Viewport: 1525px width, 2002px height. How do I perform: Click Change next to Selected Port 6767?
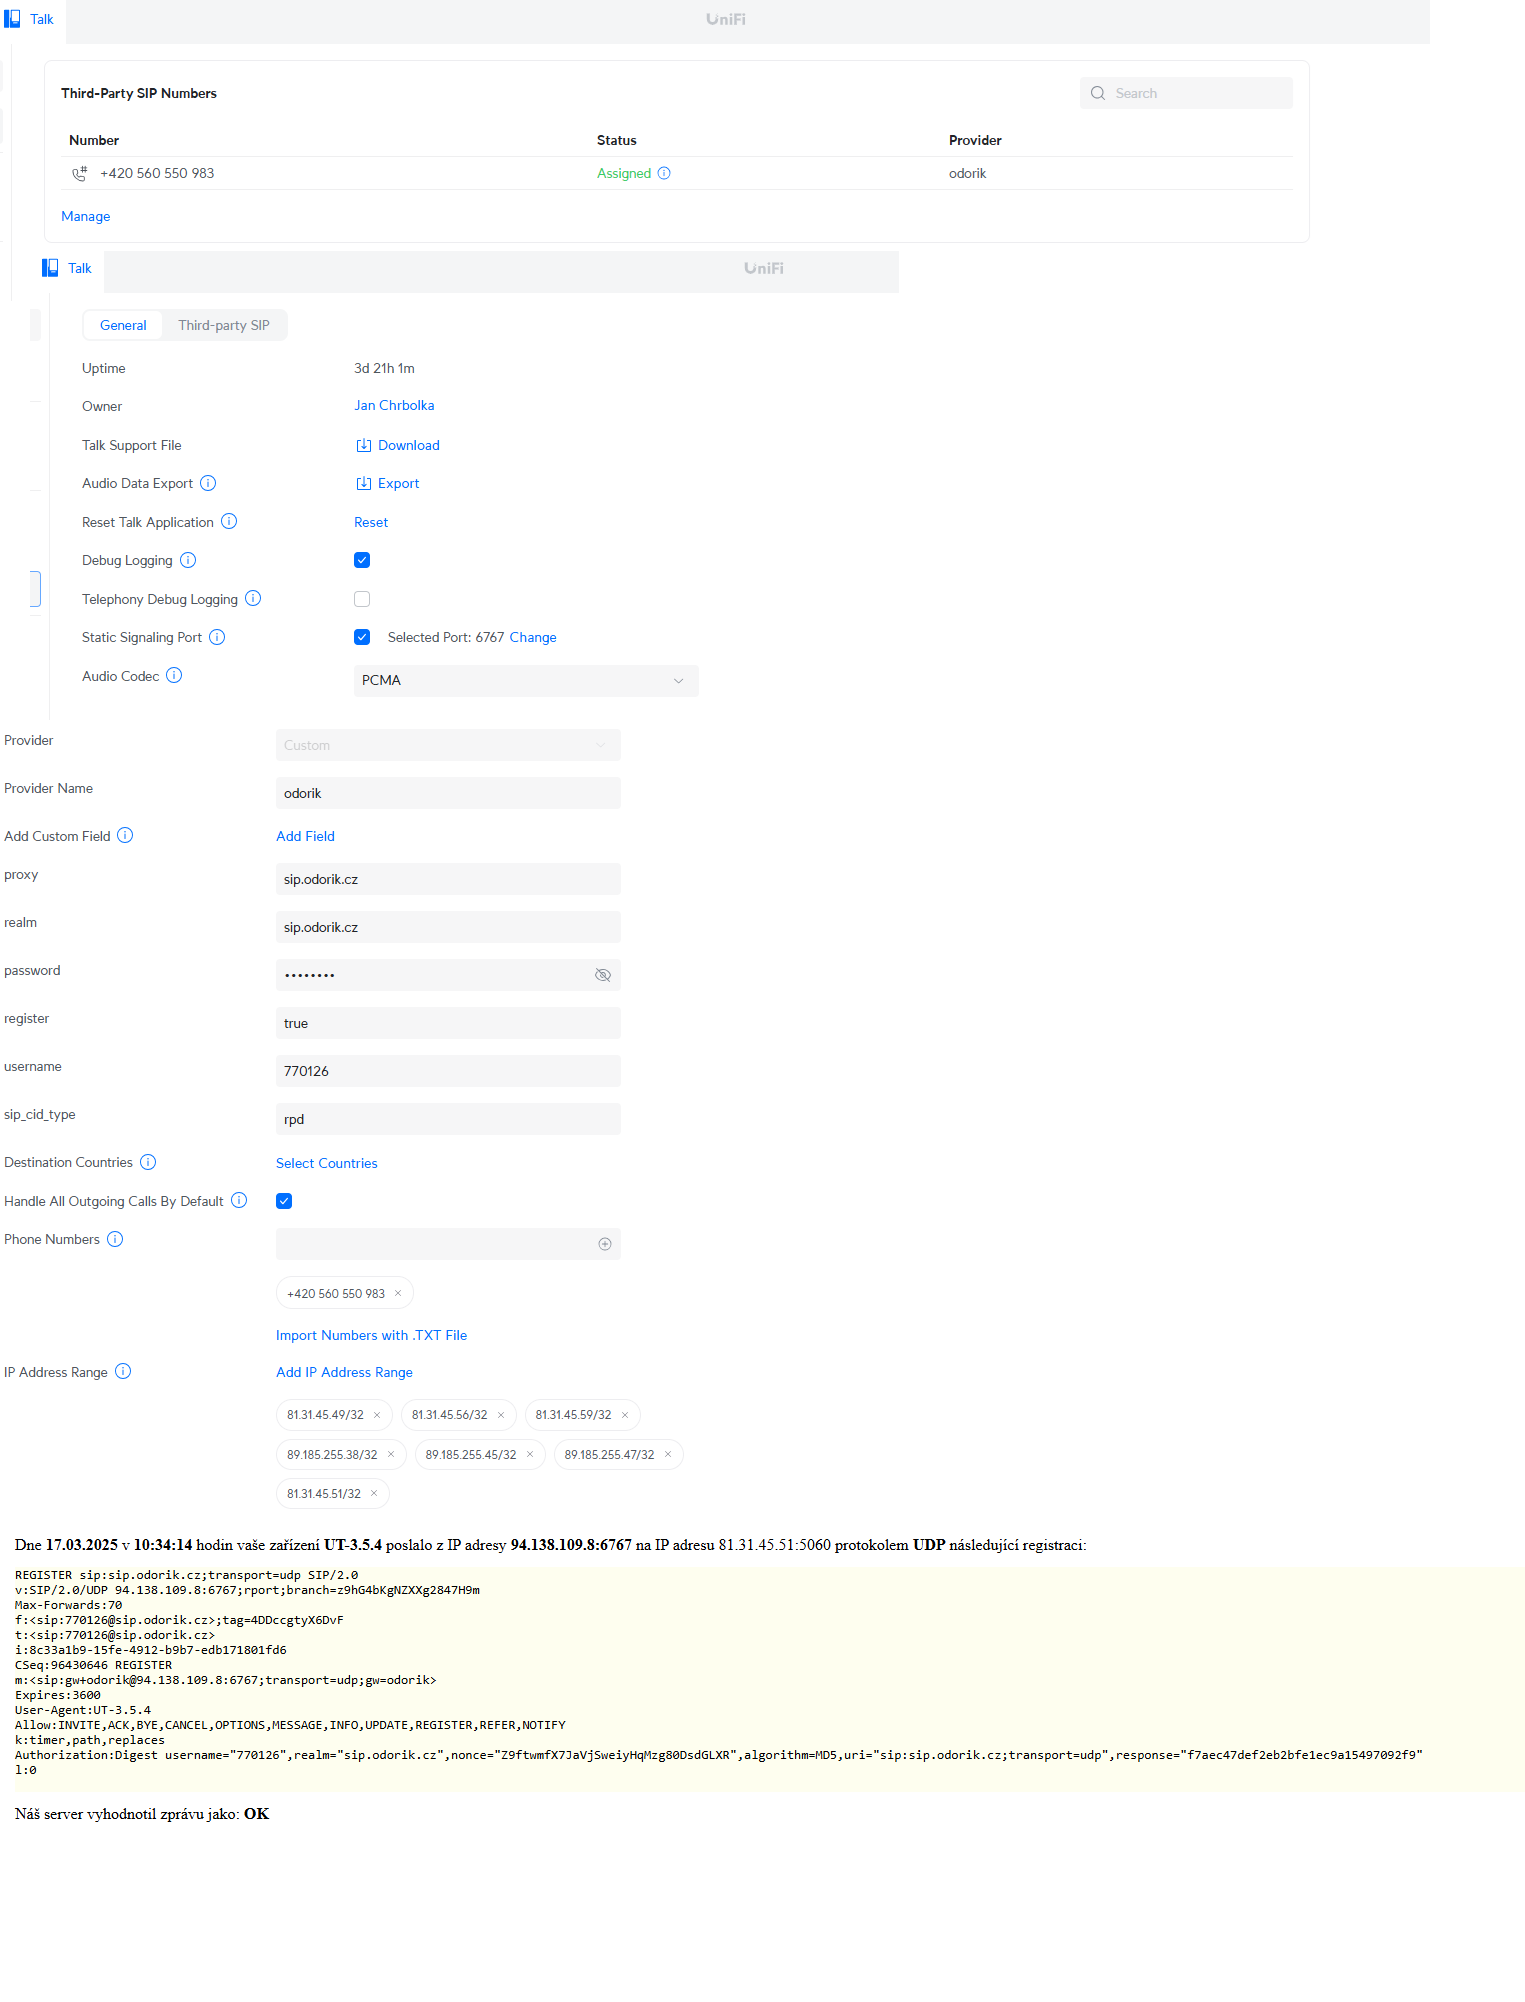tap(533, 637)
